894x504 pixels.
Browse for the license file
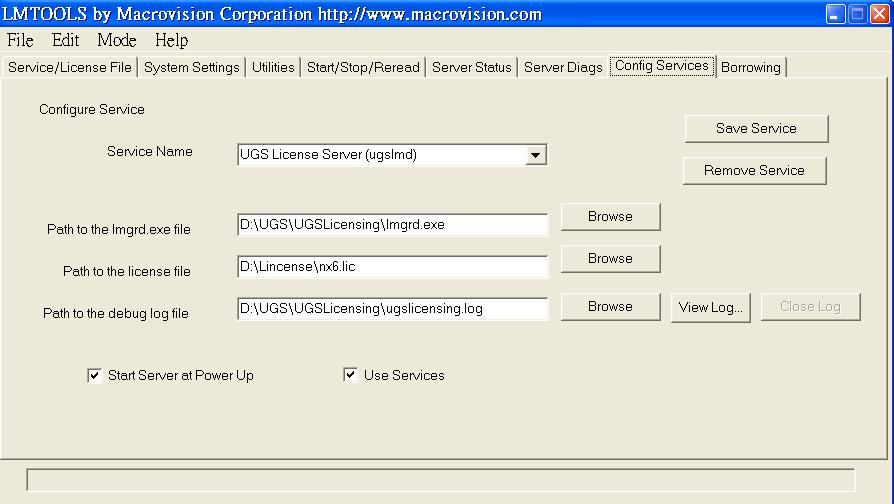coord(611,258)
